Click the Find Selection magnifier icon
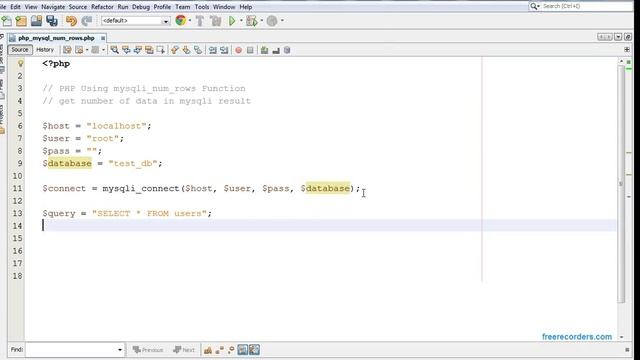The width and height of the screenshot is (640, 360). pos(115,50)
